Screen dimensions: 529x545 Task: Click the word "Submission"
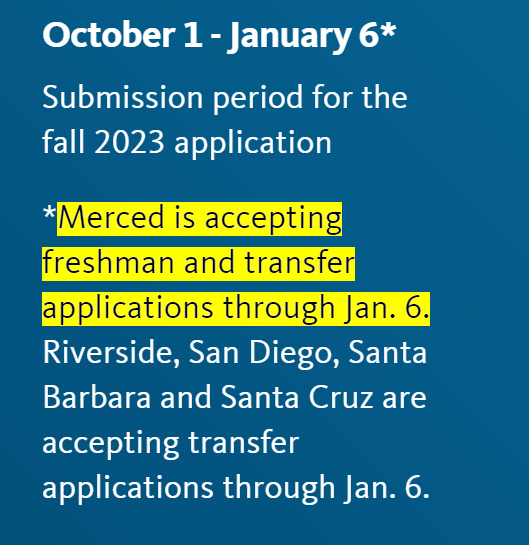[123, 97]
